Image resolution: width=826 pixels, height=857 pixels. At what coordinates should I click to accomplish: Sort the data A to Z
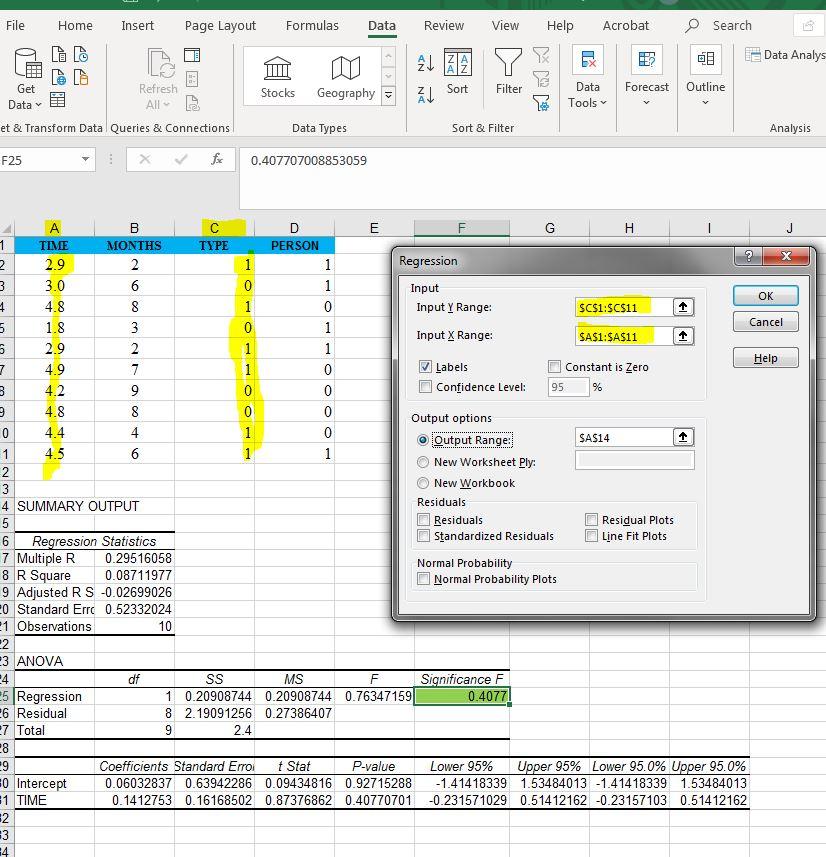tap(425, 62)
